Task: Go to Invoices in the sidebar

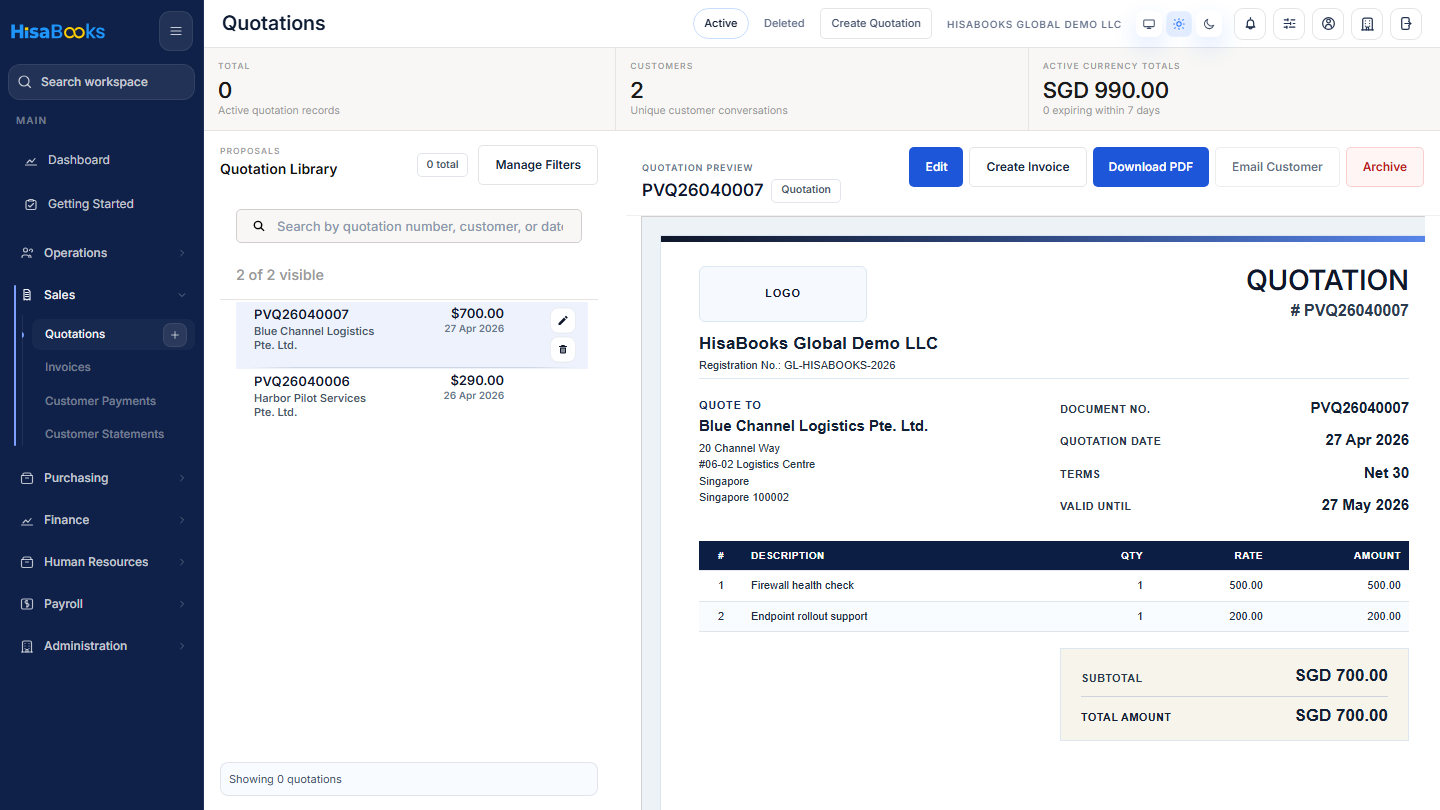Action: [68, 367]
